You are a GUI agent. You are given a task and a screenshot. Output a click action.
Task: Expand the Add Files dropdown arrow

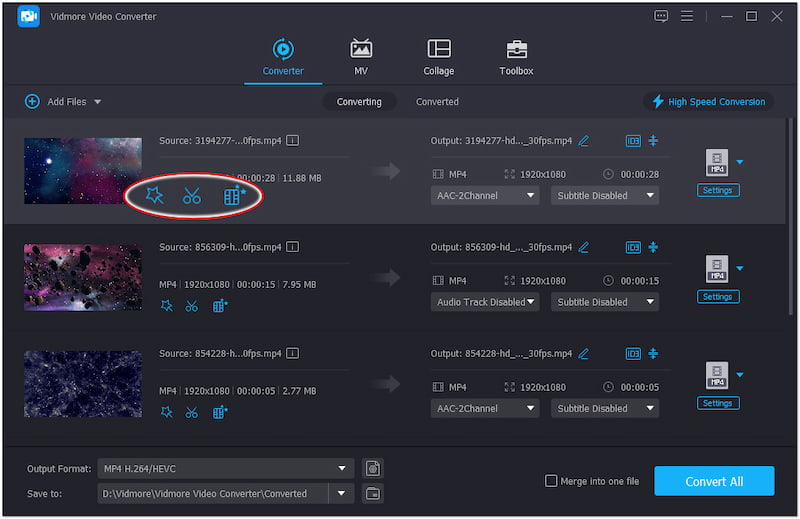coord(98,102)
